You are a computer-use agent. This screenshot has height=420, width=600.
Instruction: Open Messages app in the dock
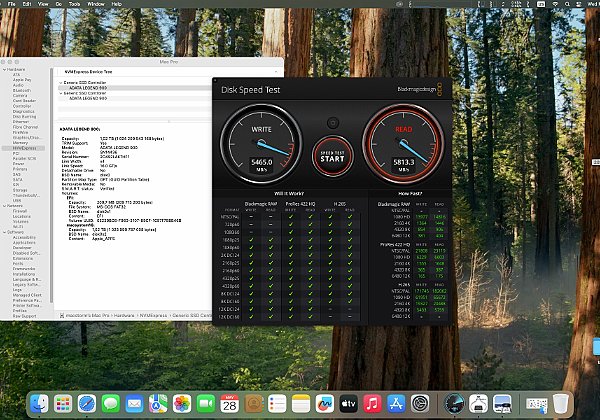(x=110, y=403)
